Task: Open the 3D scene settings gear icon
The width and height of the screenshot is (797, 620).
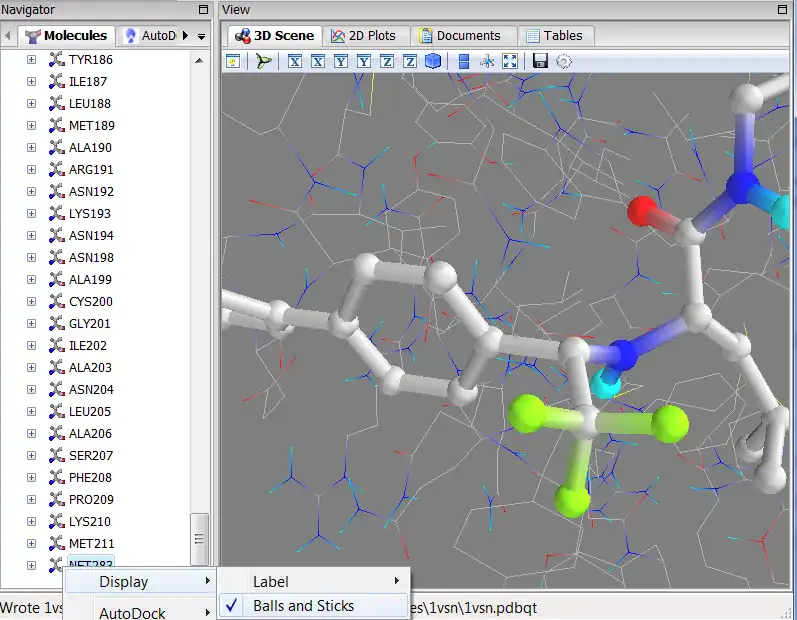Action: pos(564,61)
